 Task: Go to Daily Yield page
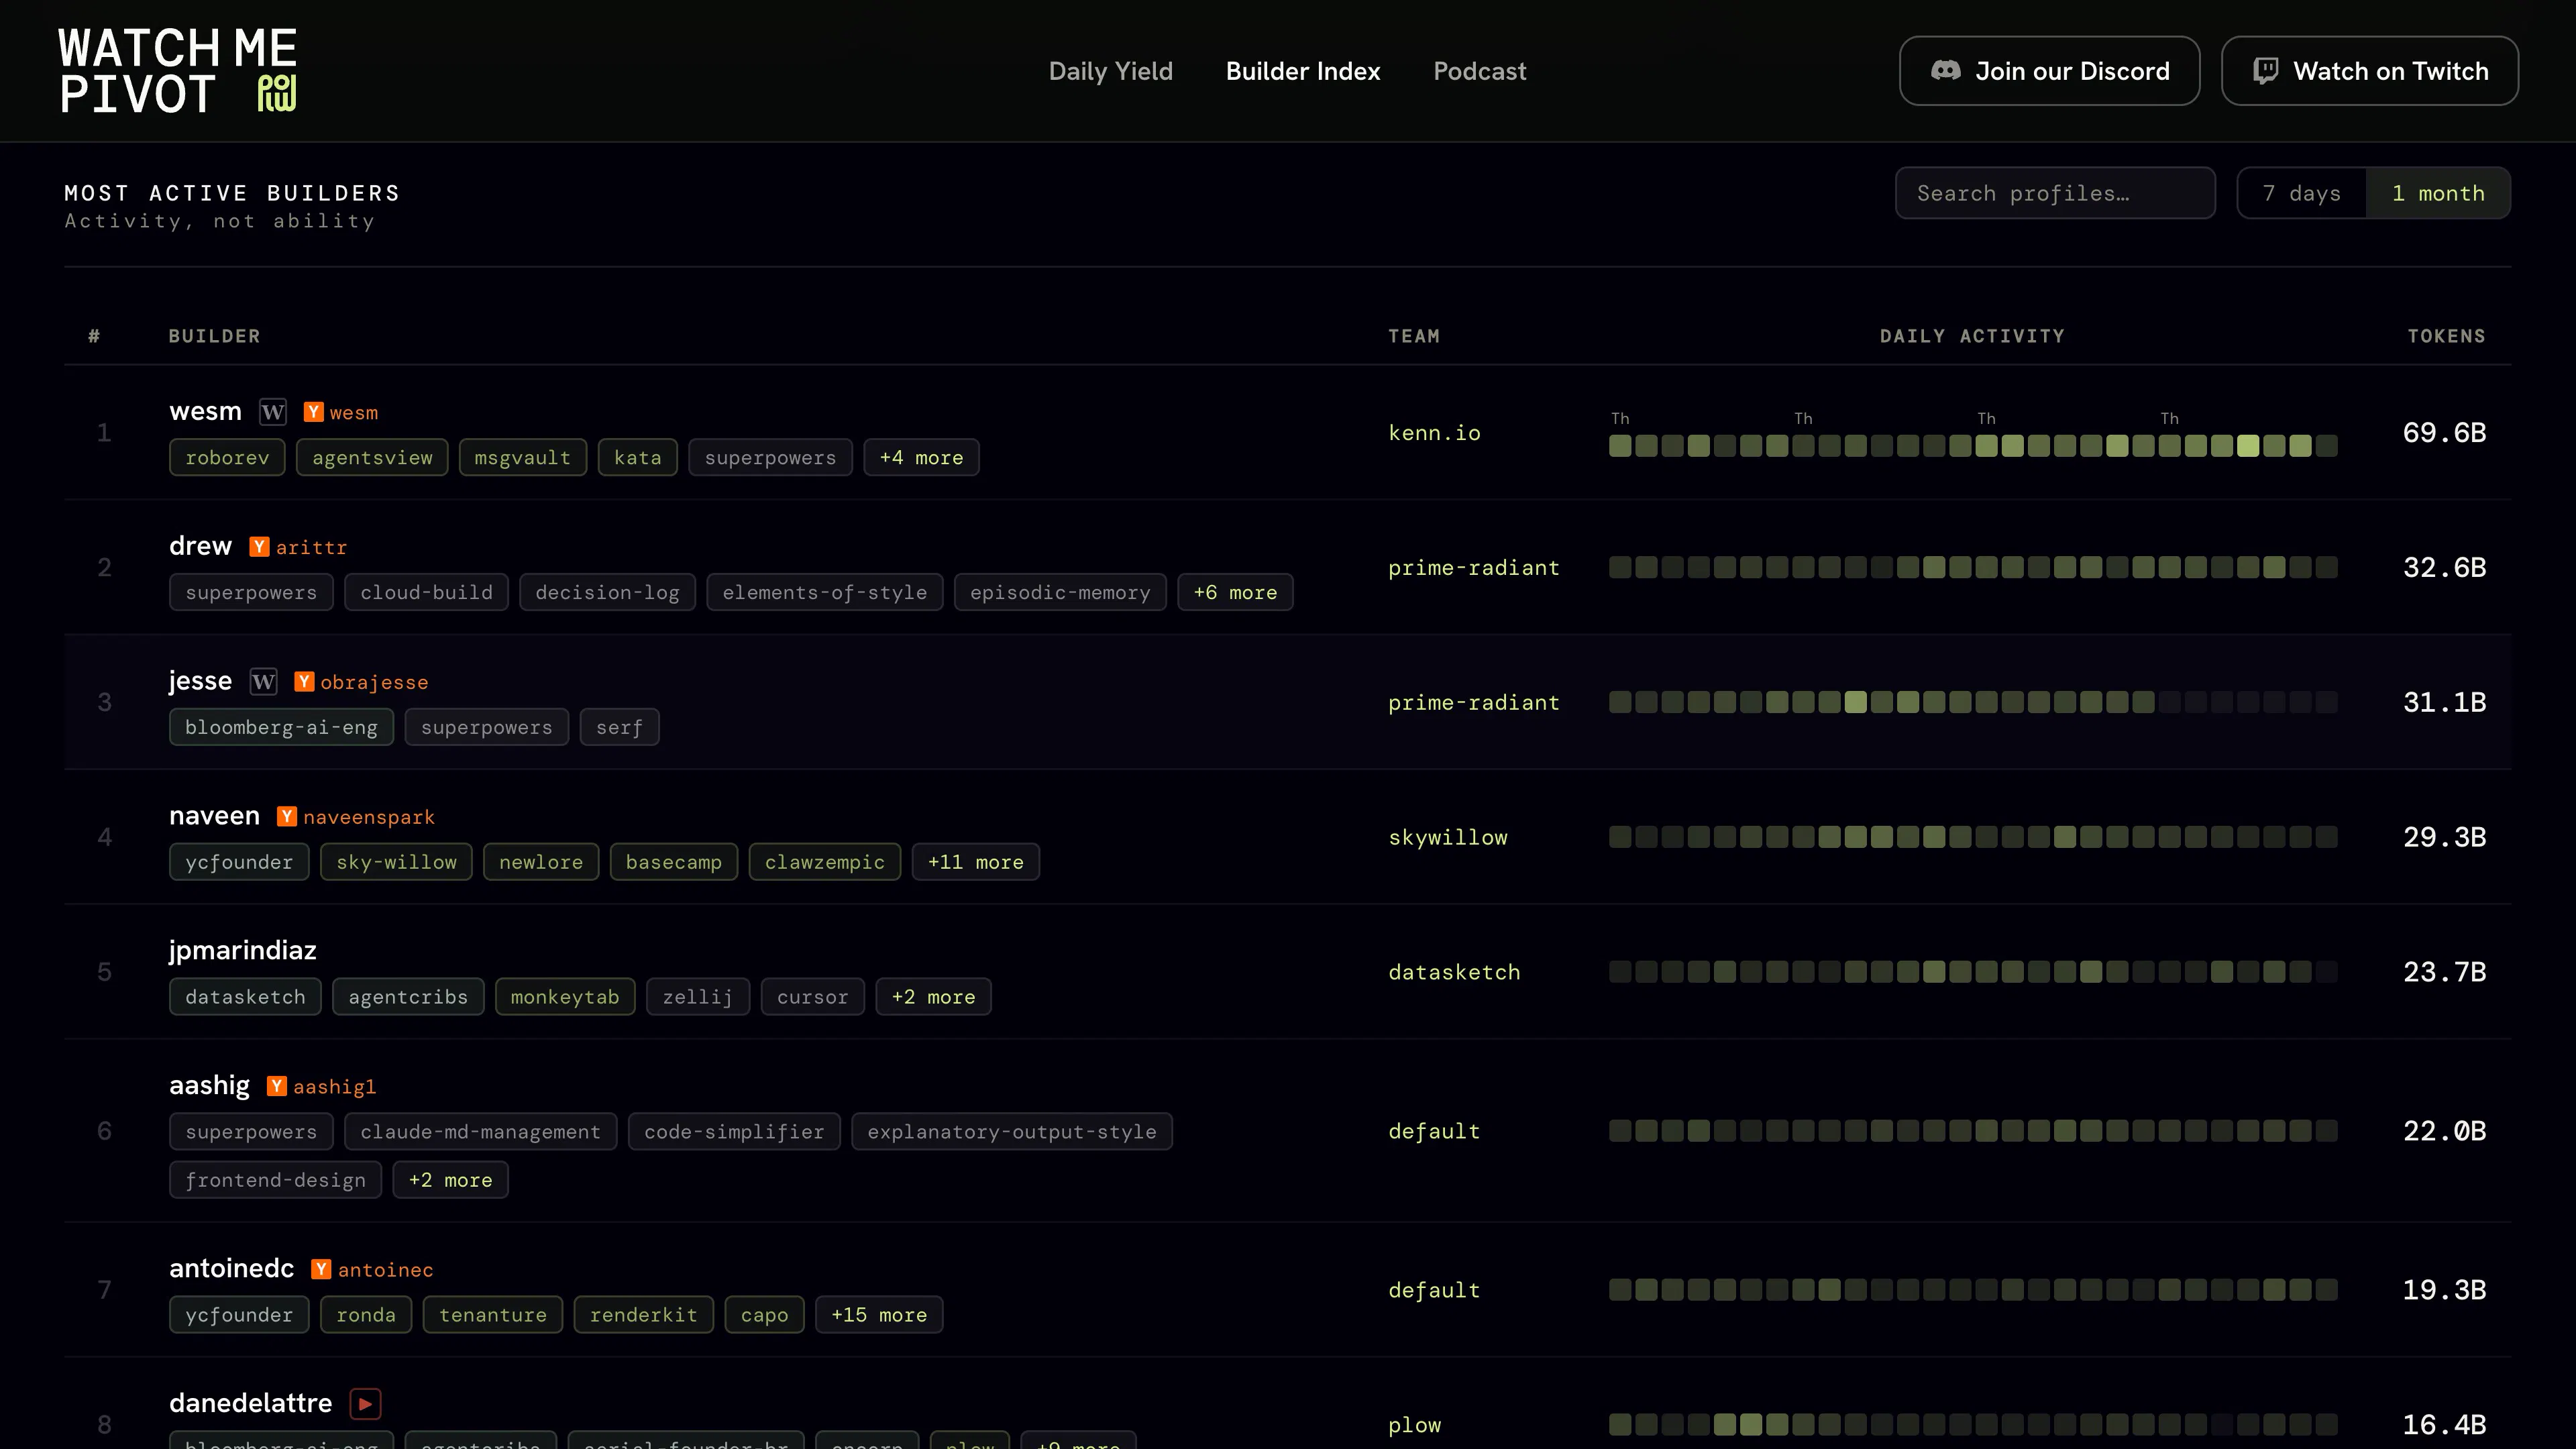tap(1110, 71)
